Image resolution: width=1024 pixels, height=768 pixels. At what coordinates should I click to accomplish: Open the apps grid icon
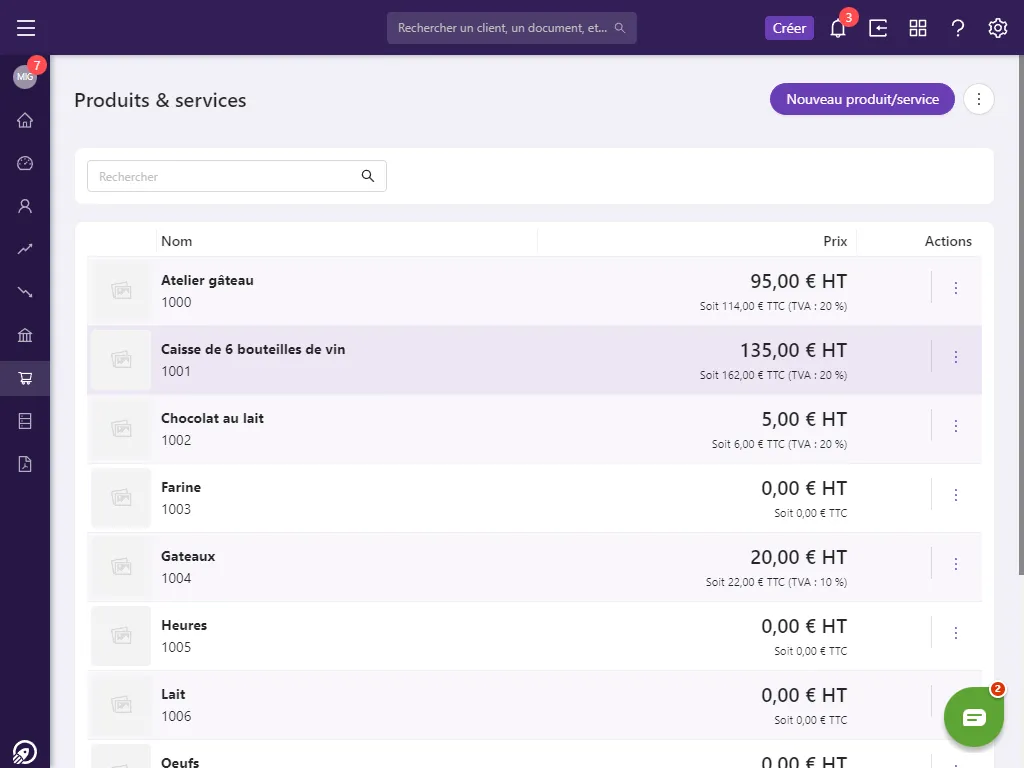point(918,28)
